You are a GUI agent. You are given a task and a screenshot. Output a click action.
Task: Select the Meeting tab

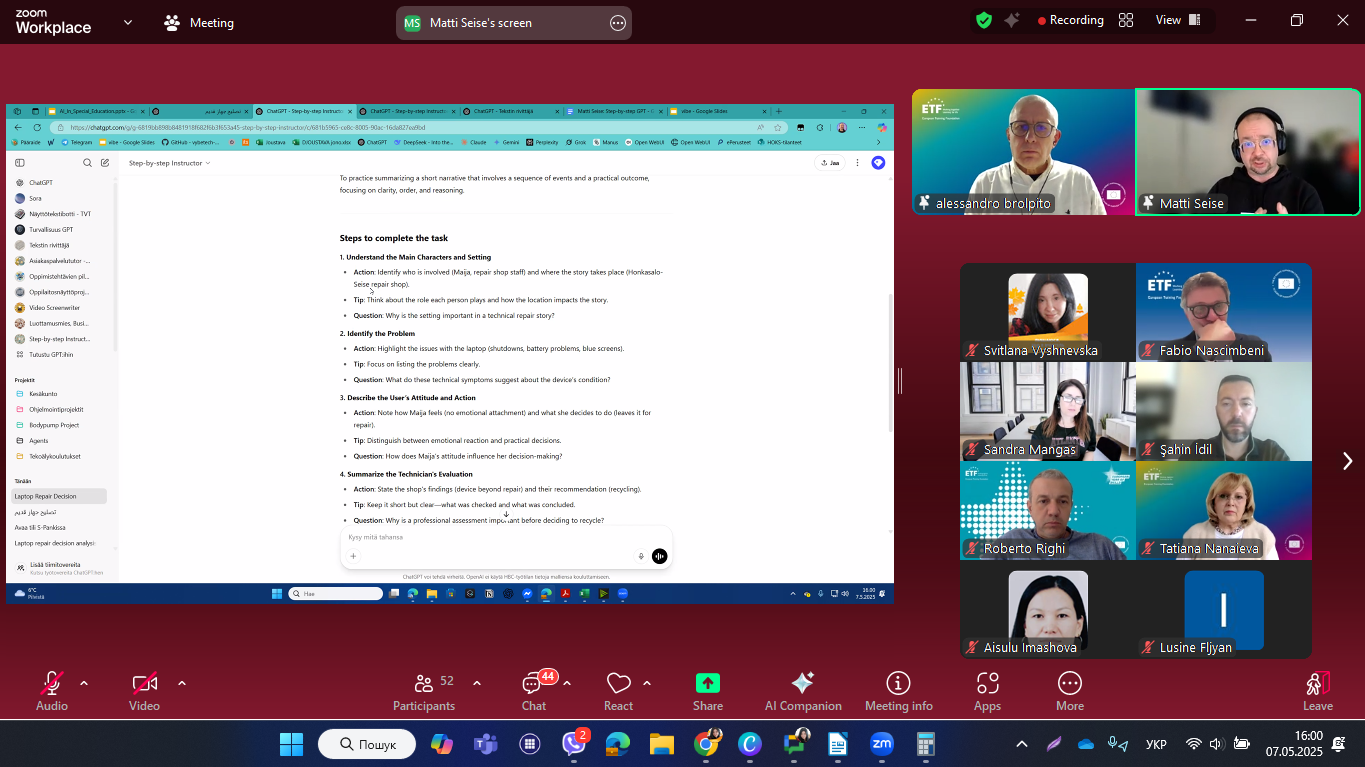(199, 22)
